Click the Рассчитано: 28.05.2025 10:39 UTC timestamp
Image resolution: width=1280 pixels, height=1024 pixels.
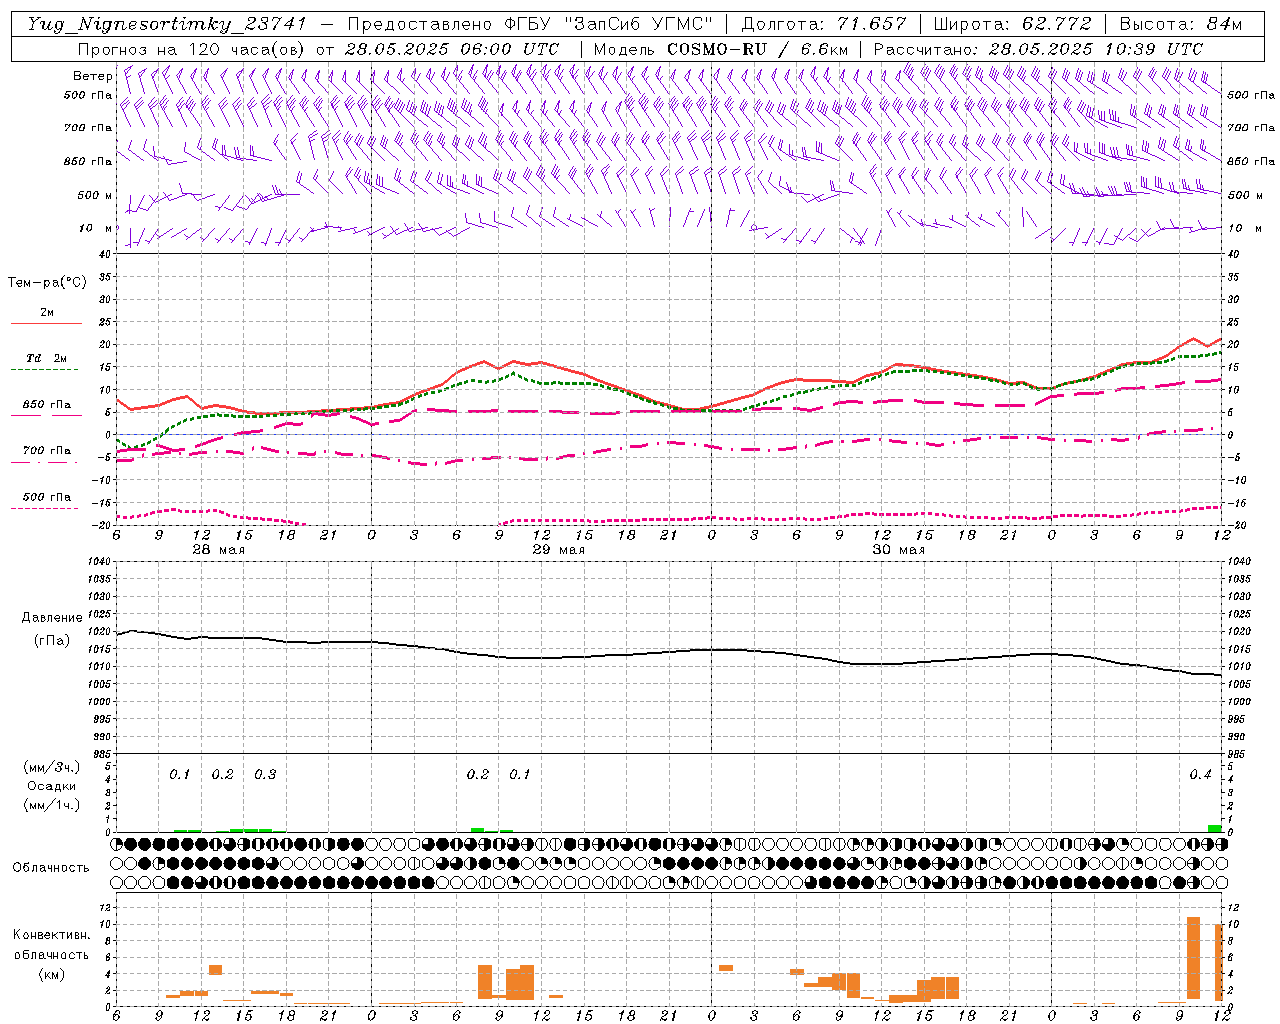[1038, 49]
